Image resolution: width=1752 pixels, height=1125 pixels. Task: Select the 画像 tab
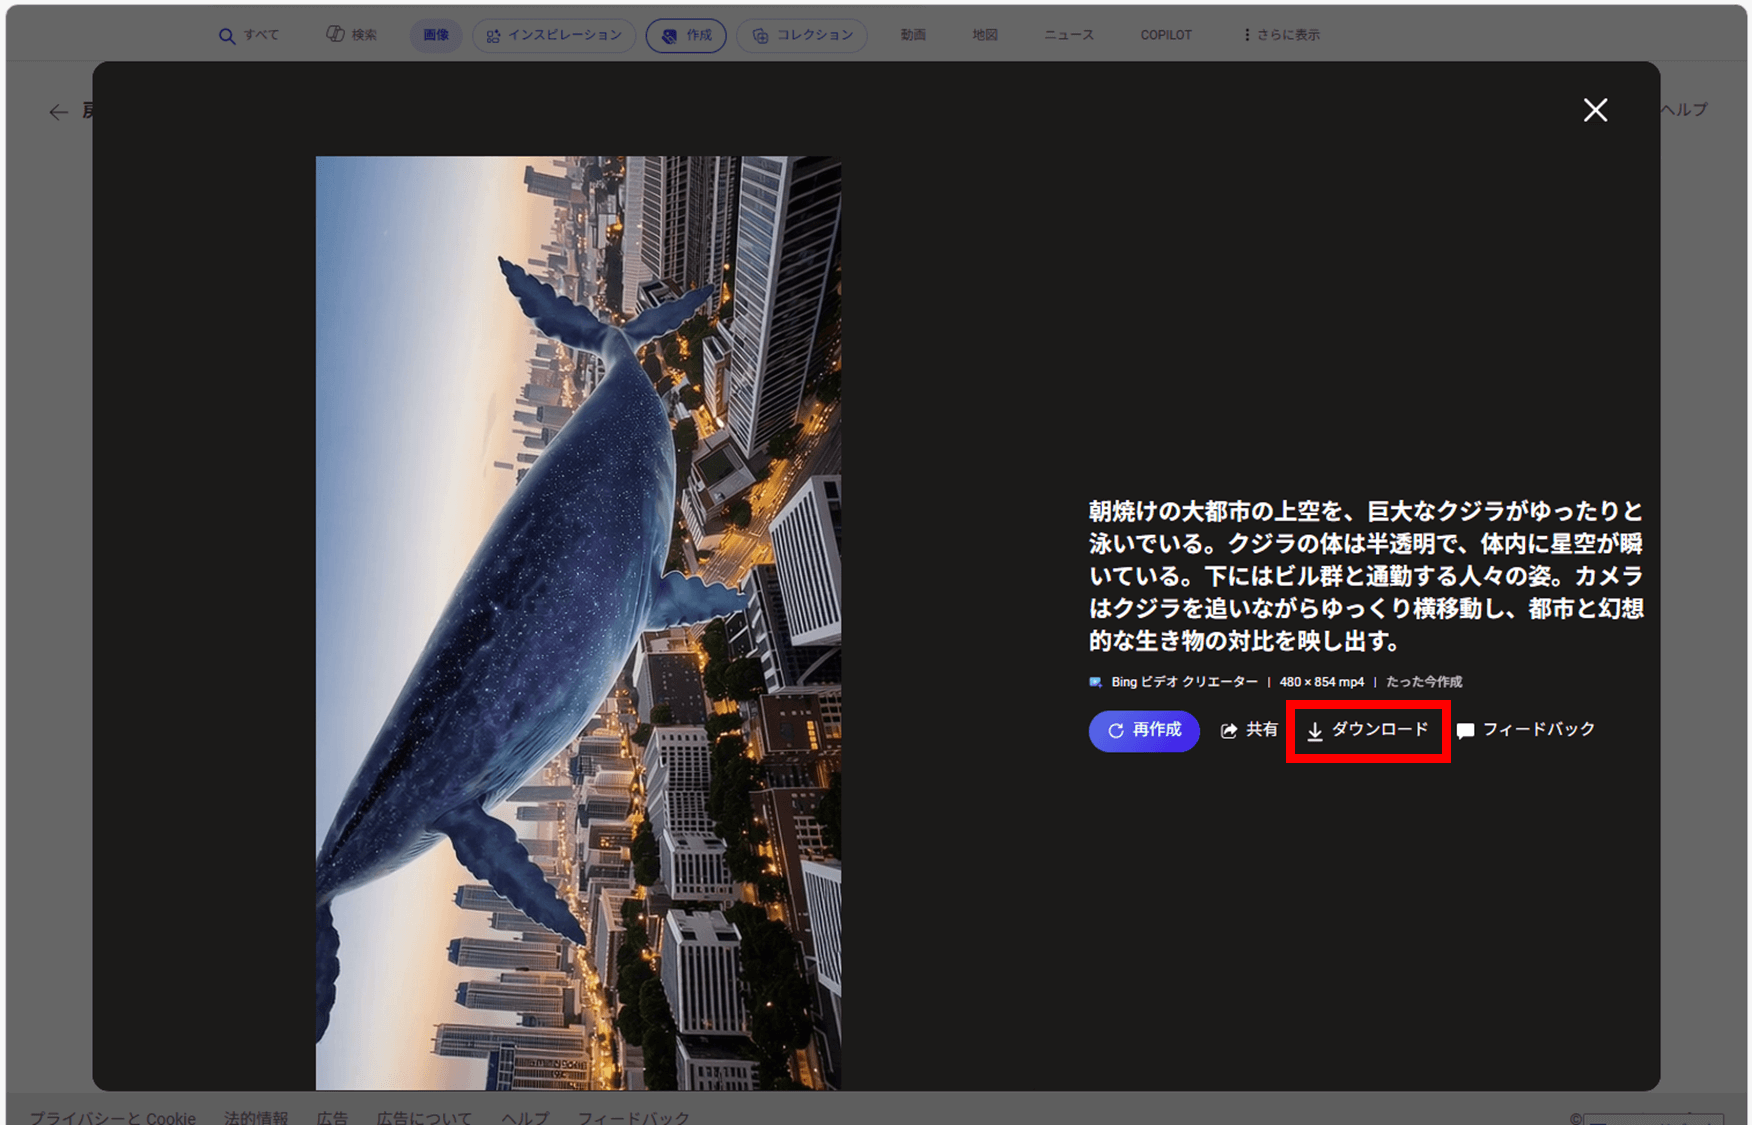click(x=436, y=35)
